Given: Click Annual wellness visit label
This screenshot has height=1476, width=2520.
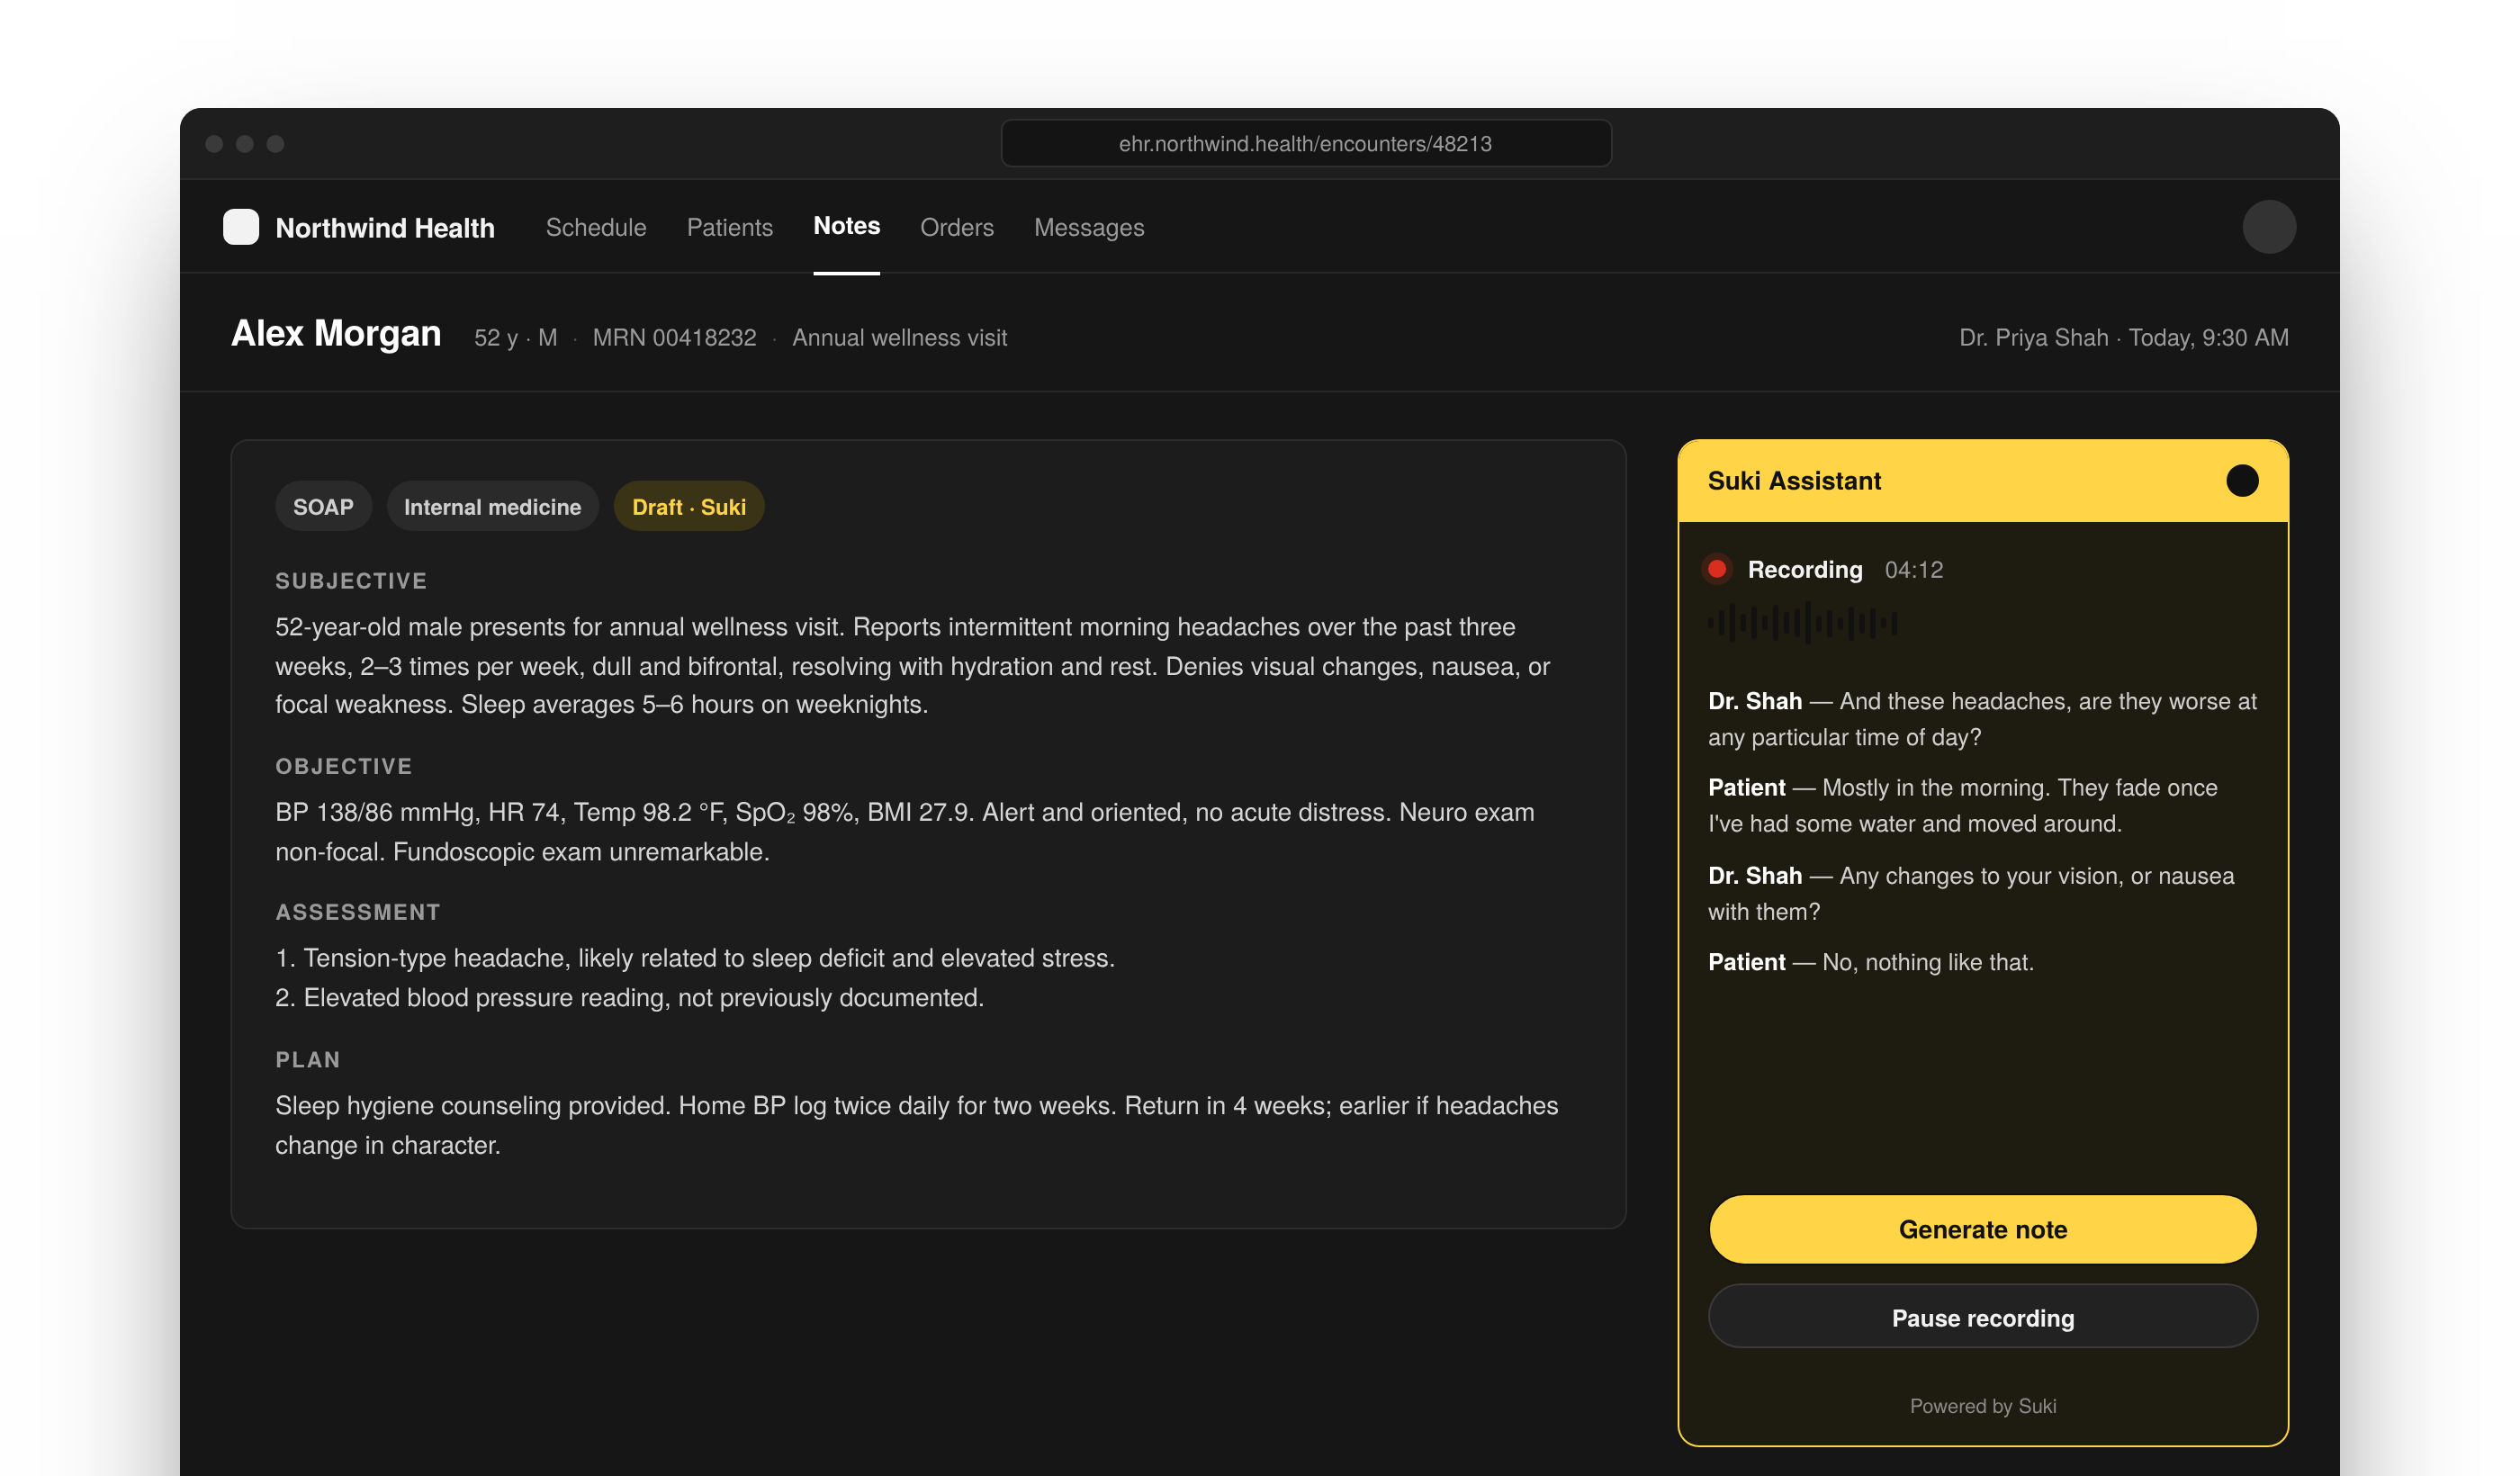Looking at the screenshot, I should [899, 338].
